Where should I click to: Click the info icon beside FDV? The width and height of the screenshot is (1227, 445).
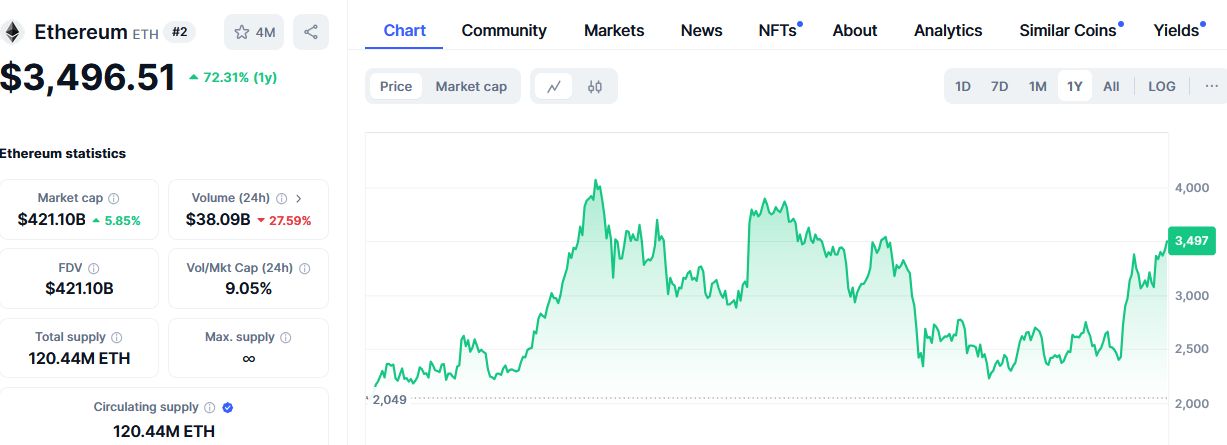coord(94,268)
